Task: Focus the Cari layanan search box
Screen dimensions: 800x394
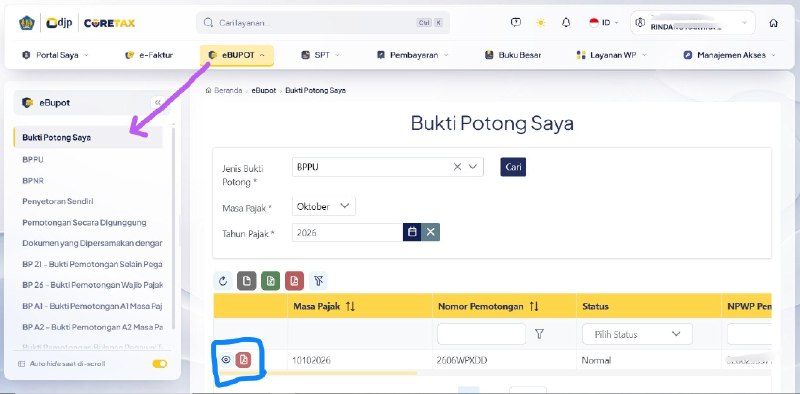Action: (x=323, y=23)
